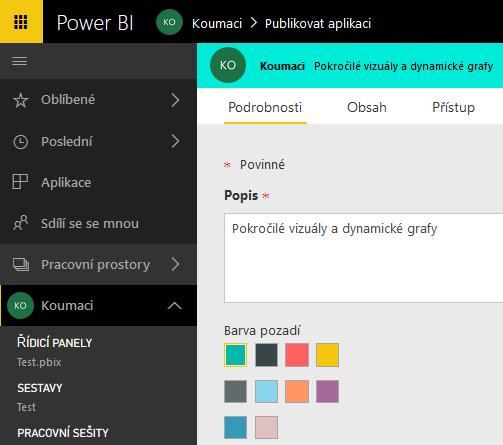
Task: Select the Řídicí panely heading
Action: pyautogui.click(x=54, y=342)
